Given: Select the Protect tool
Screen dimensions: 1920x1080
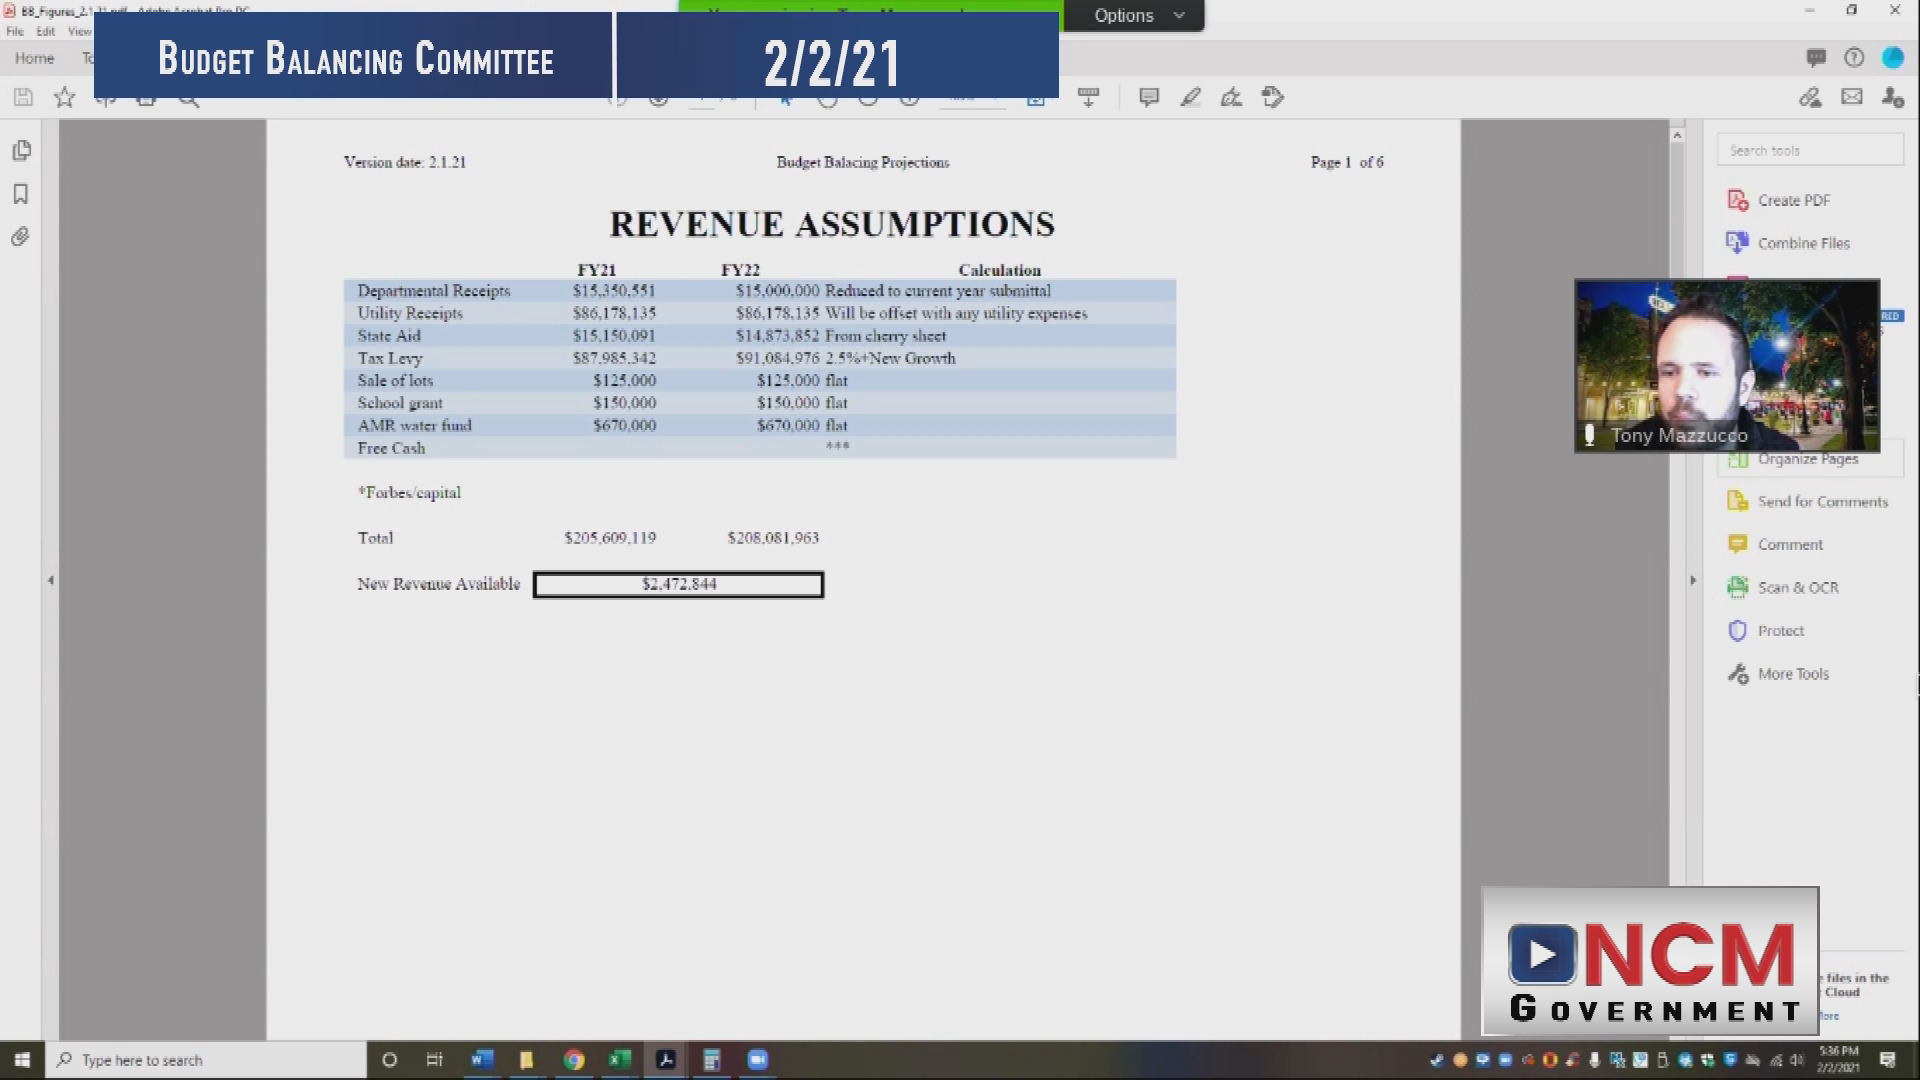Looking at the screenshot, I should 1780,631.
